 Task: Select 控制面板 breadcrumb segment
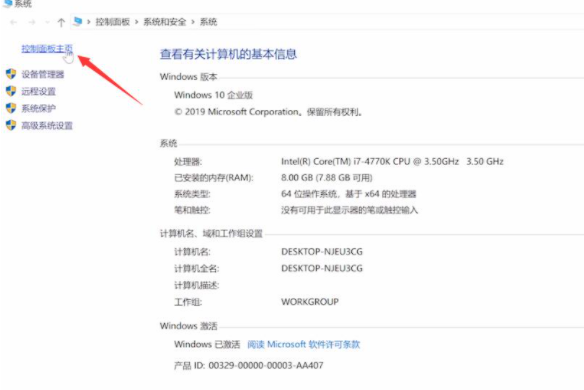112,22
